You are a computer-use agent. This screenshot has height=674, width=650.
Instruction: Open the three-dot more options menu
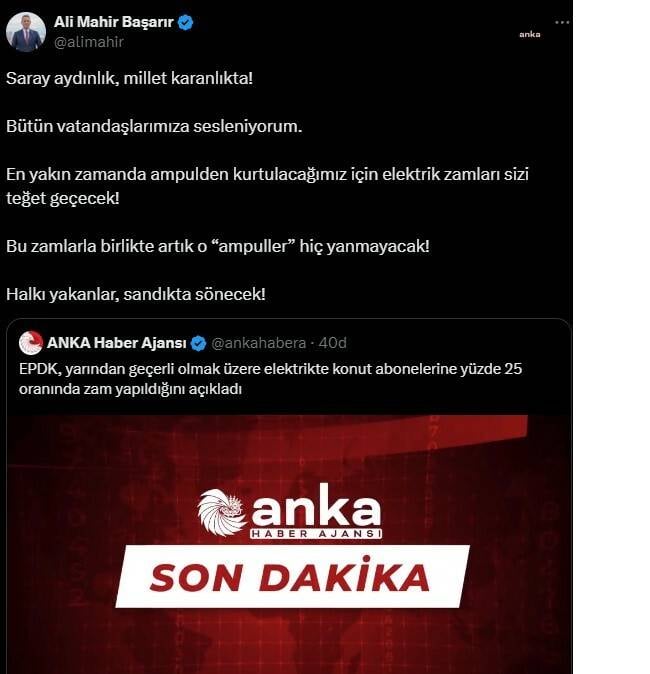pos(562,22)
